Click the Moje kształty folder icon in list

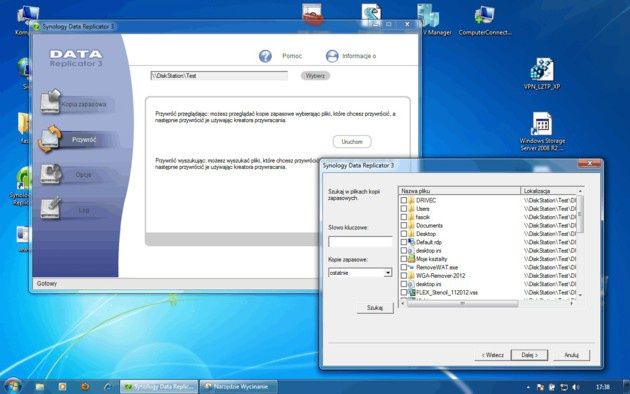click(411, 259)
